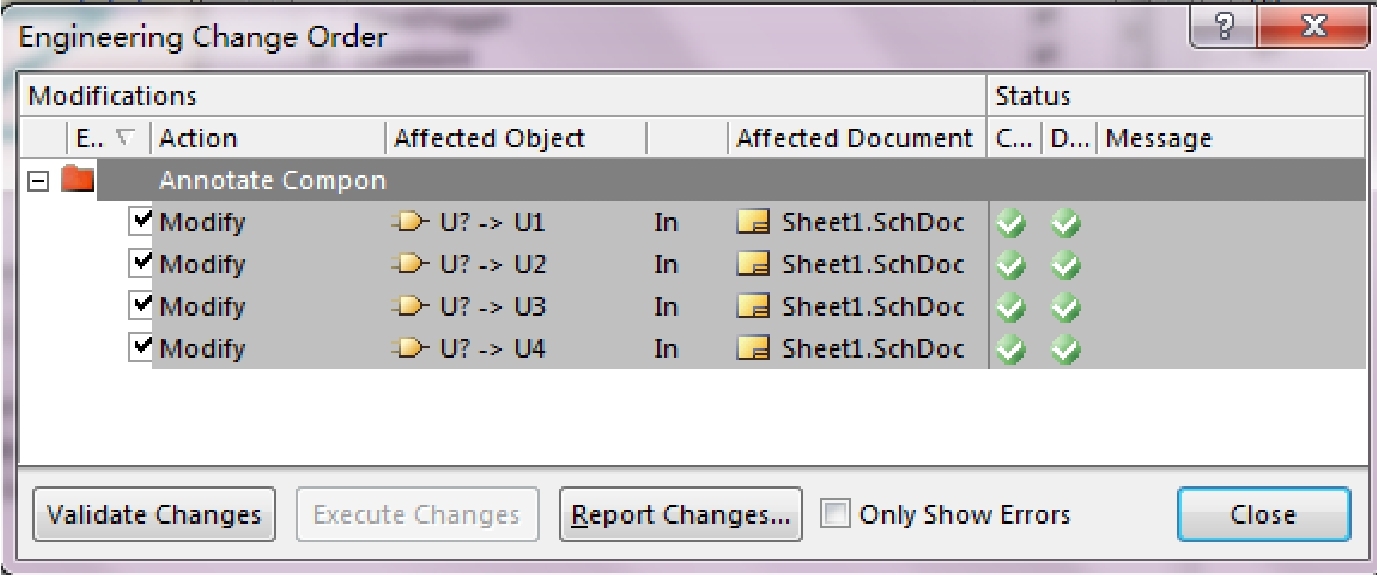Click the red Annotate Component folder icon
Image resolution: width=1377 pixels, height=575 pixels.
click(x=77, y=180)
